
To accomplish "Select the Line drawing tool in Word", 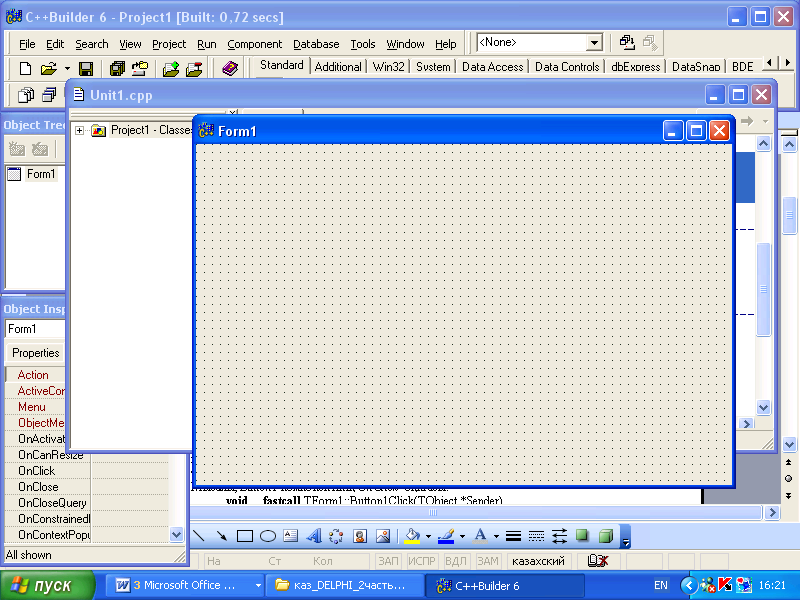I will point(198,536).
